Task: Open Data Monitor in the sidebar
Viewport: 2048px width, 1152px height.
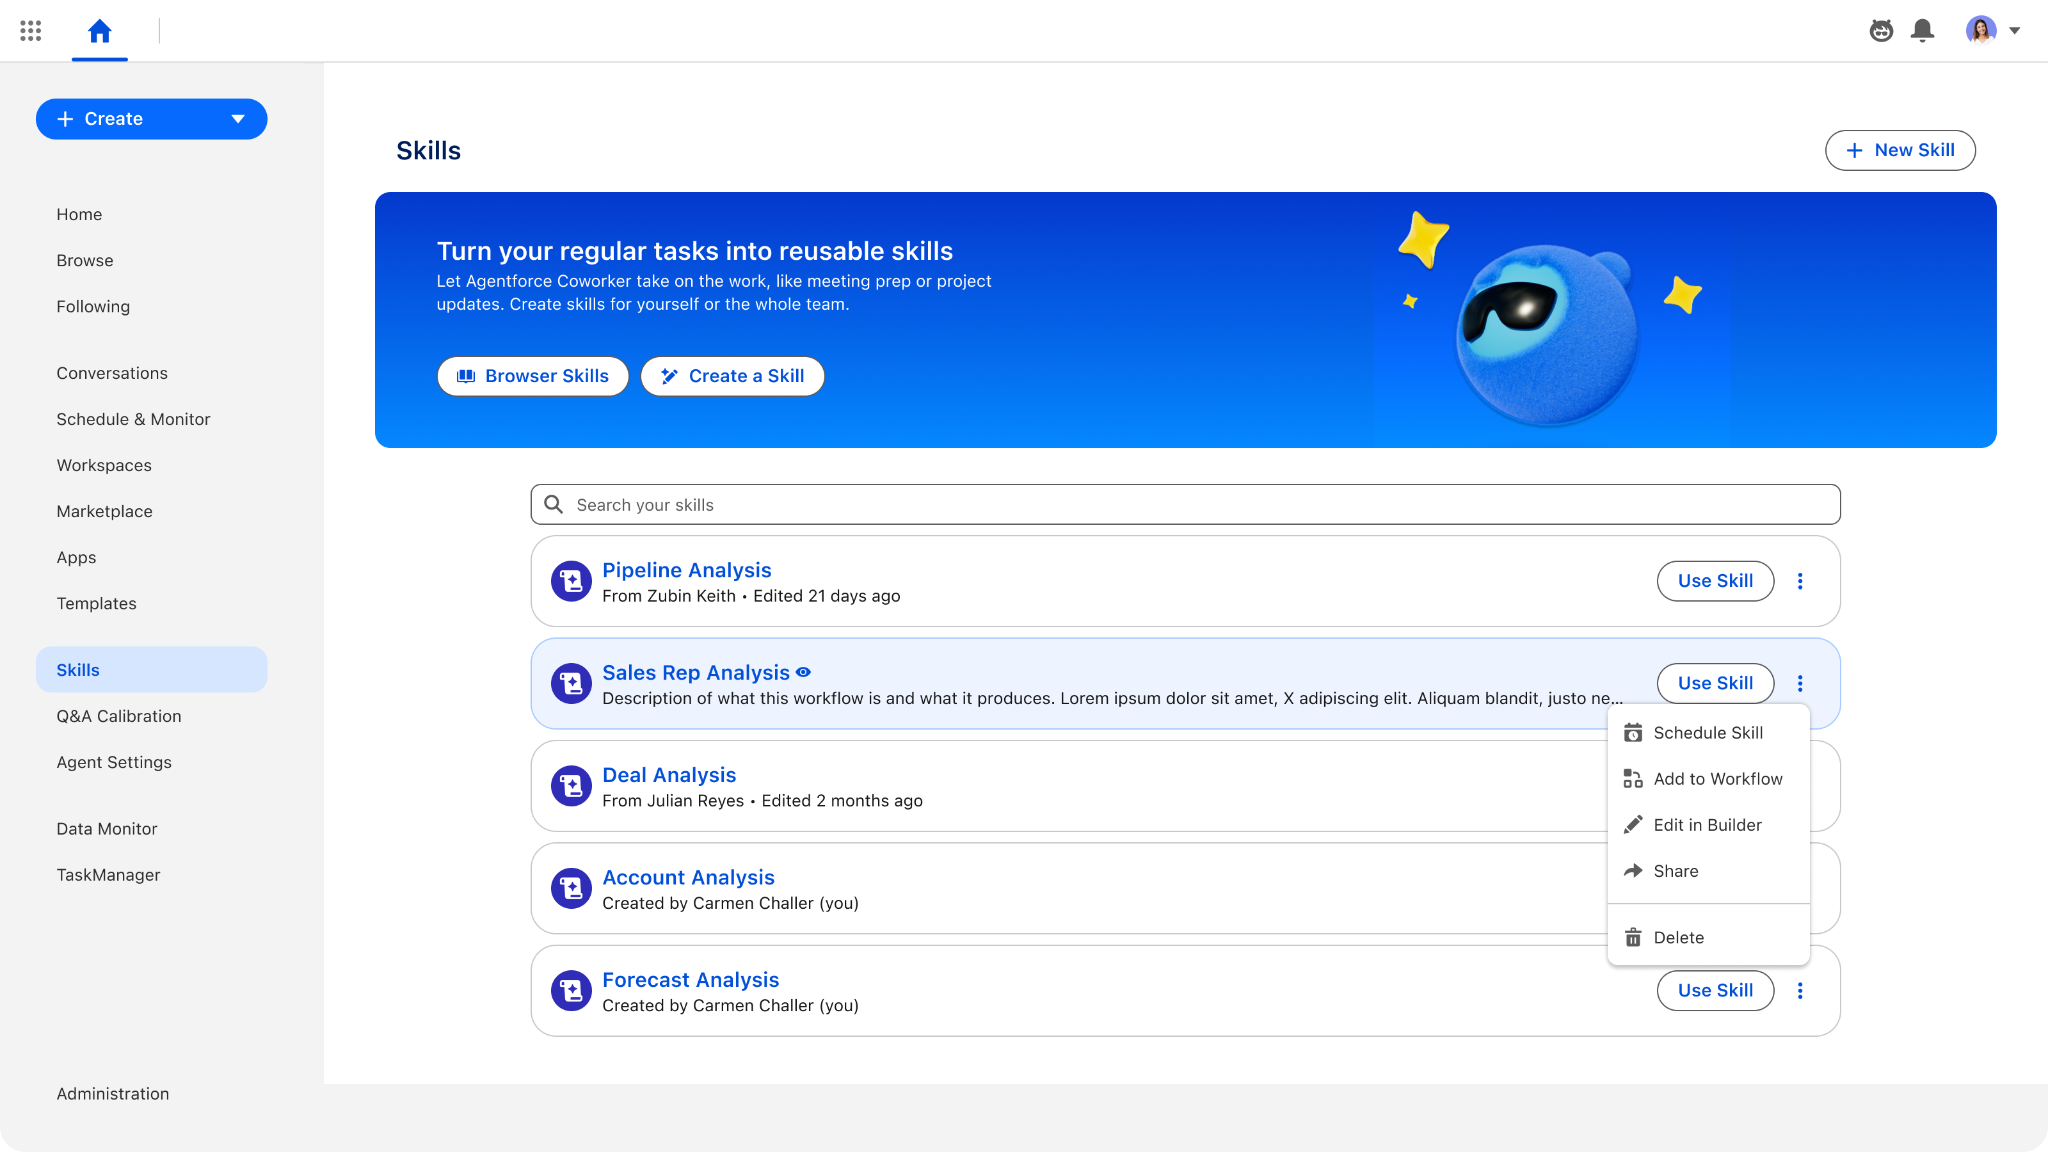Action: [107, 829]
